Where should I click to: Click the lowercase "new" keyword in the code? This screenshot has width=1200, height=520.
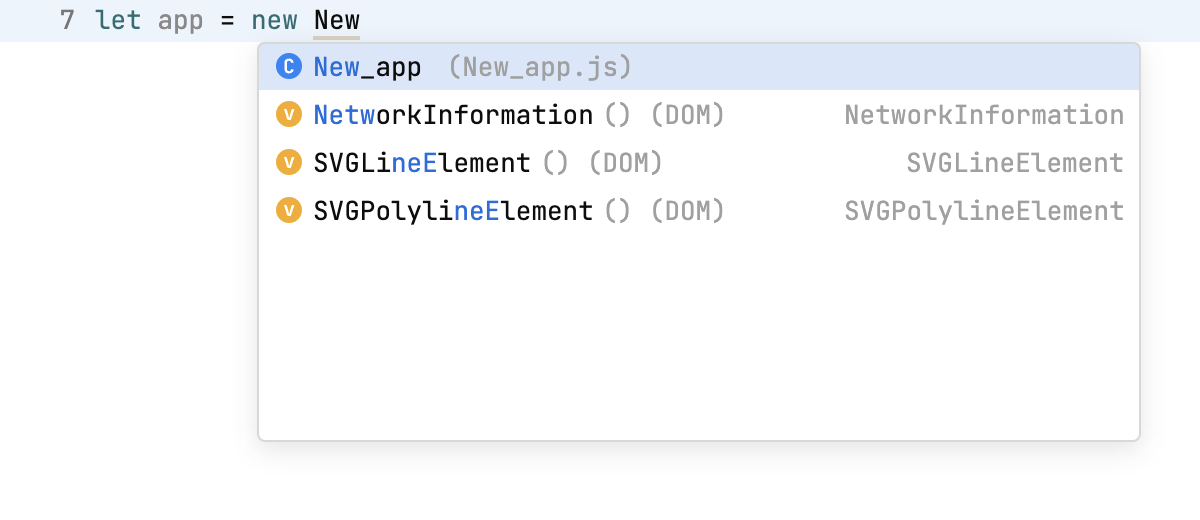click(274, 20)
